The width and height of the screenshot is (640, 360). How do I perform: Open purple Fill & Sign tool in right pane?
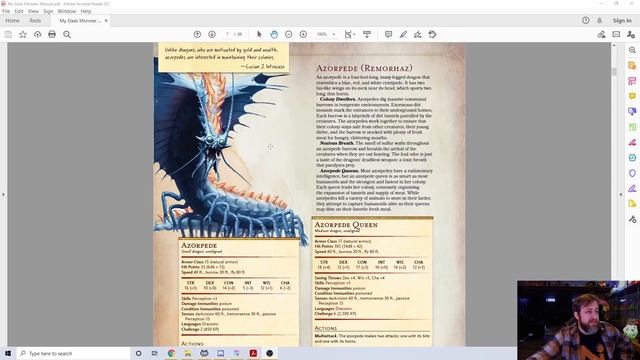[632, 188]
